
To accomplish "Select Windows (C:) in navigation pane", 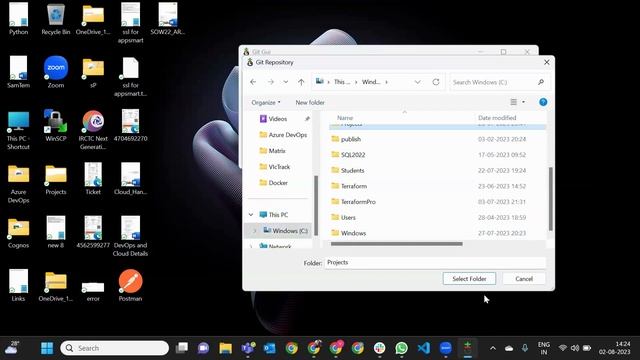I will click(x=285, y=231).
